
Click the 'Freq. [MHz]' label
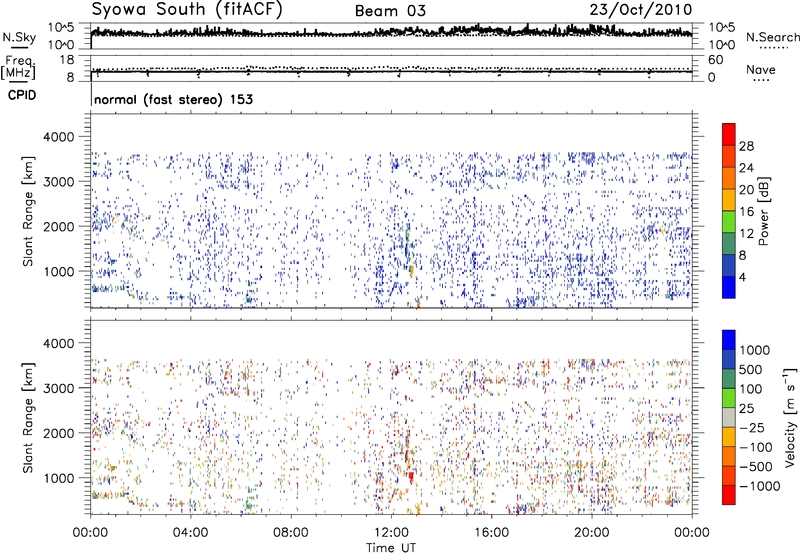19,67
